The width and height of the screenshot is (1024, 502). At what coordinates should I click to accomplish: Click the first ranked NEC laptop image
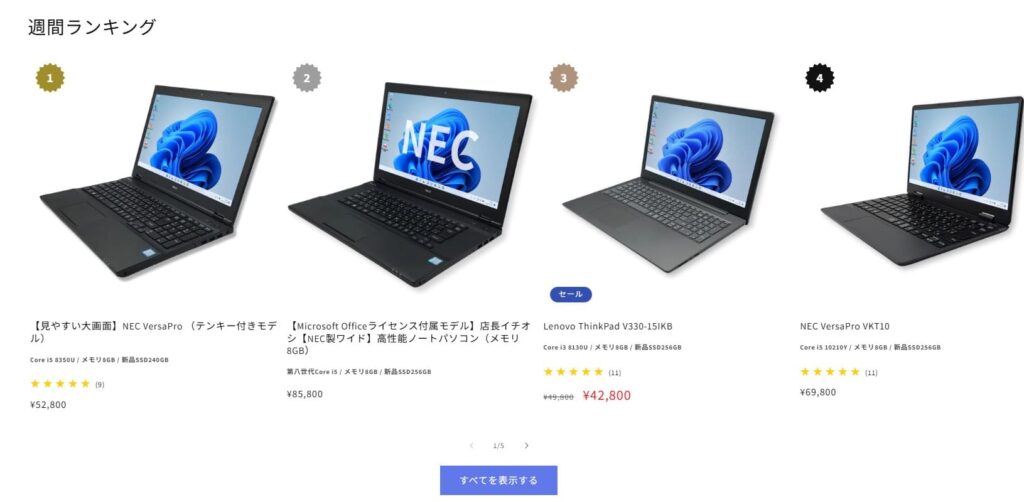click(157, 180)
